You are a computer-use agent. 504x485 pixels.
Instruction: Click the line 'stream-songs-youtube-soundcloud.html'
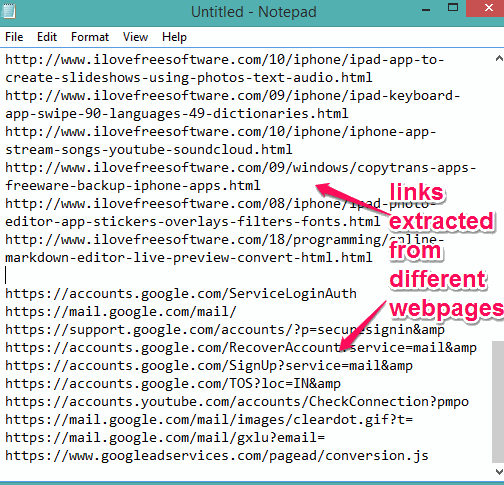149,150
